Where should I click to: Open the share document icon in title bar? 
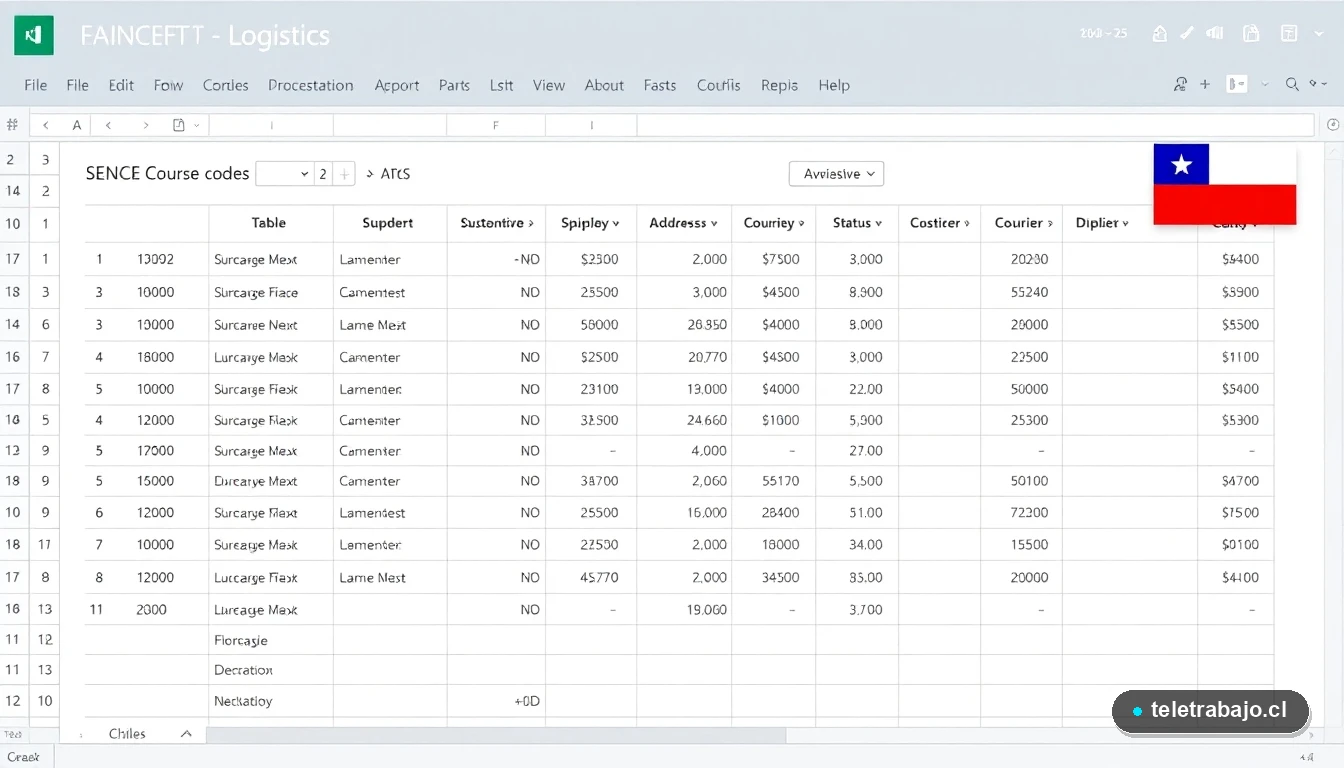[1159, 33]
